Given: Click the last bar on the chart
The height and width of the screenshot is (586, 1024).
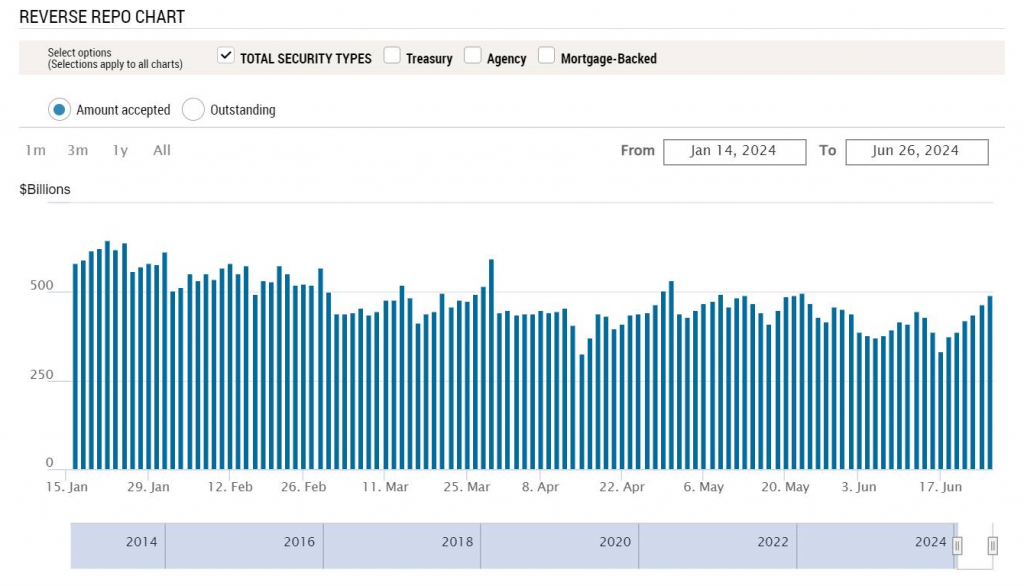Looking at the screenshot, I should 990,382.
